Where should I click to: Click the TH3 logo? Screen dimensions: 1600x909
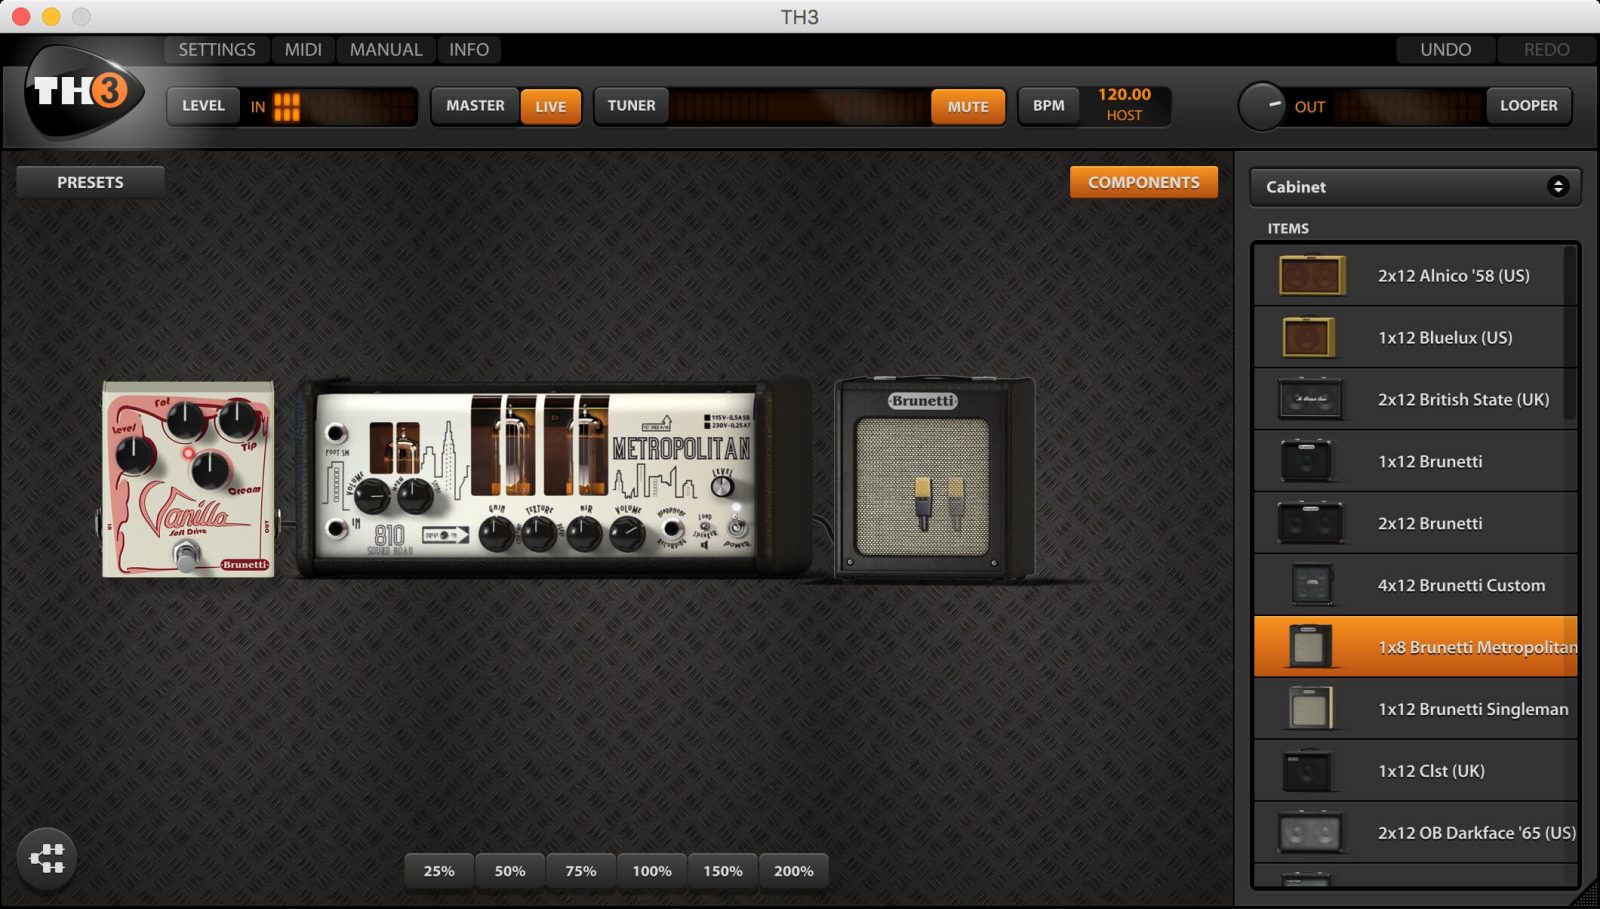(x=84, y=92)
